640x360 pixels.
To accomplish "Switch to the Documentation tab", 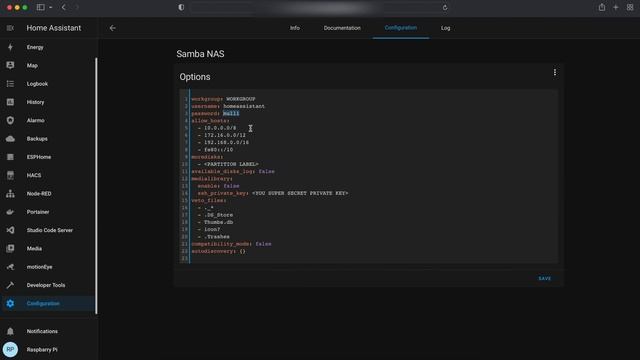I will (x=342, y=28).
